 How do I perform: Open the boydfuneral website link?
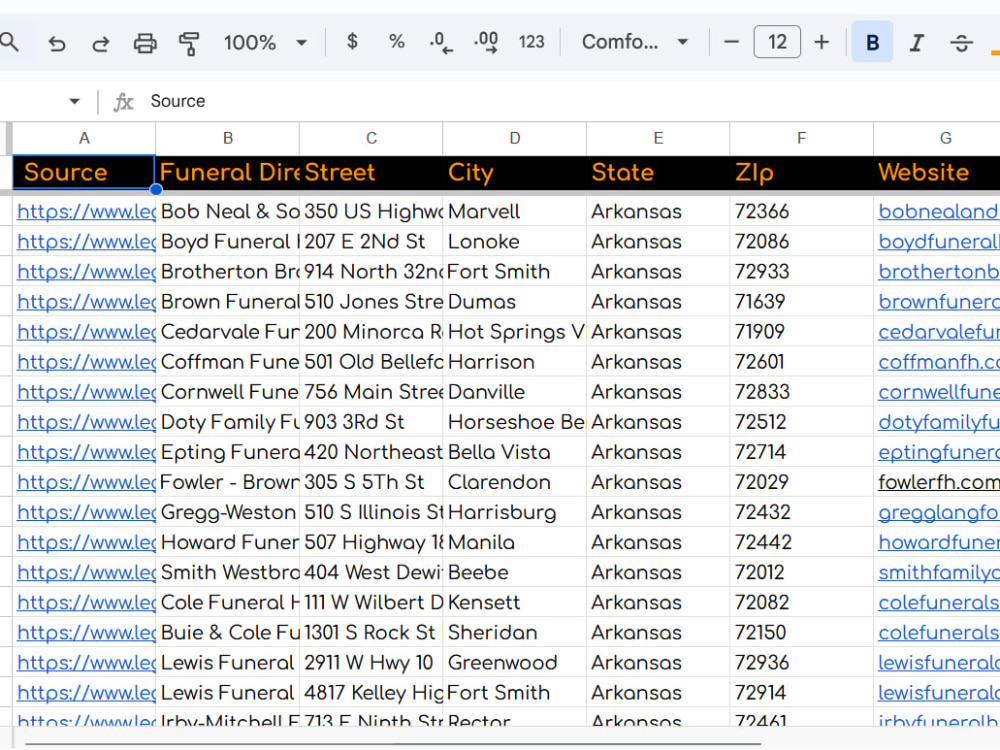938,242
